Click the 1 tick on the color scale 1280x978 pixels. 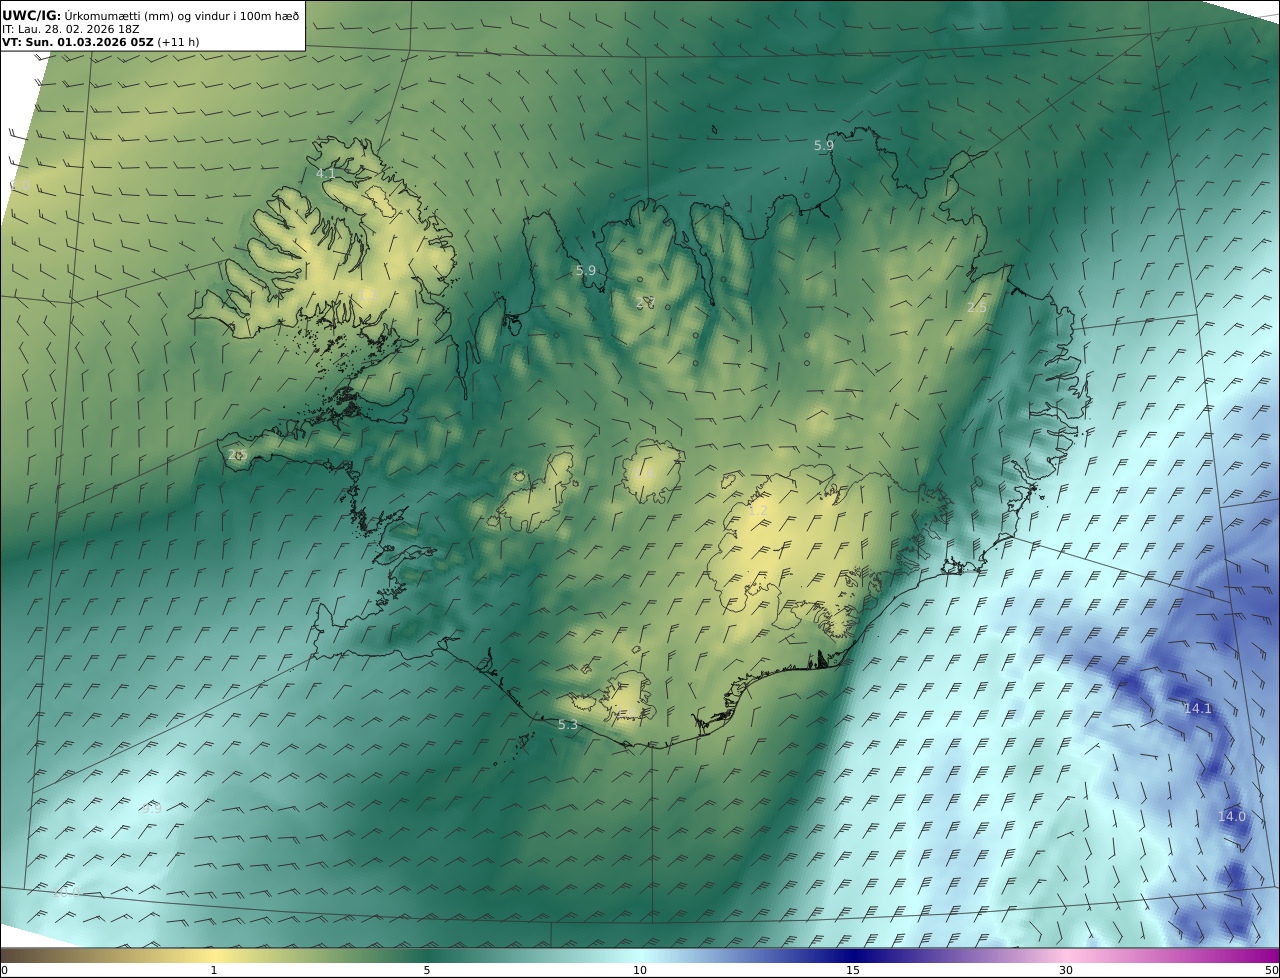pos(213,970)
